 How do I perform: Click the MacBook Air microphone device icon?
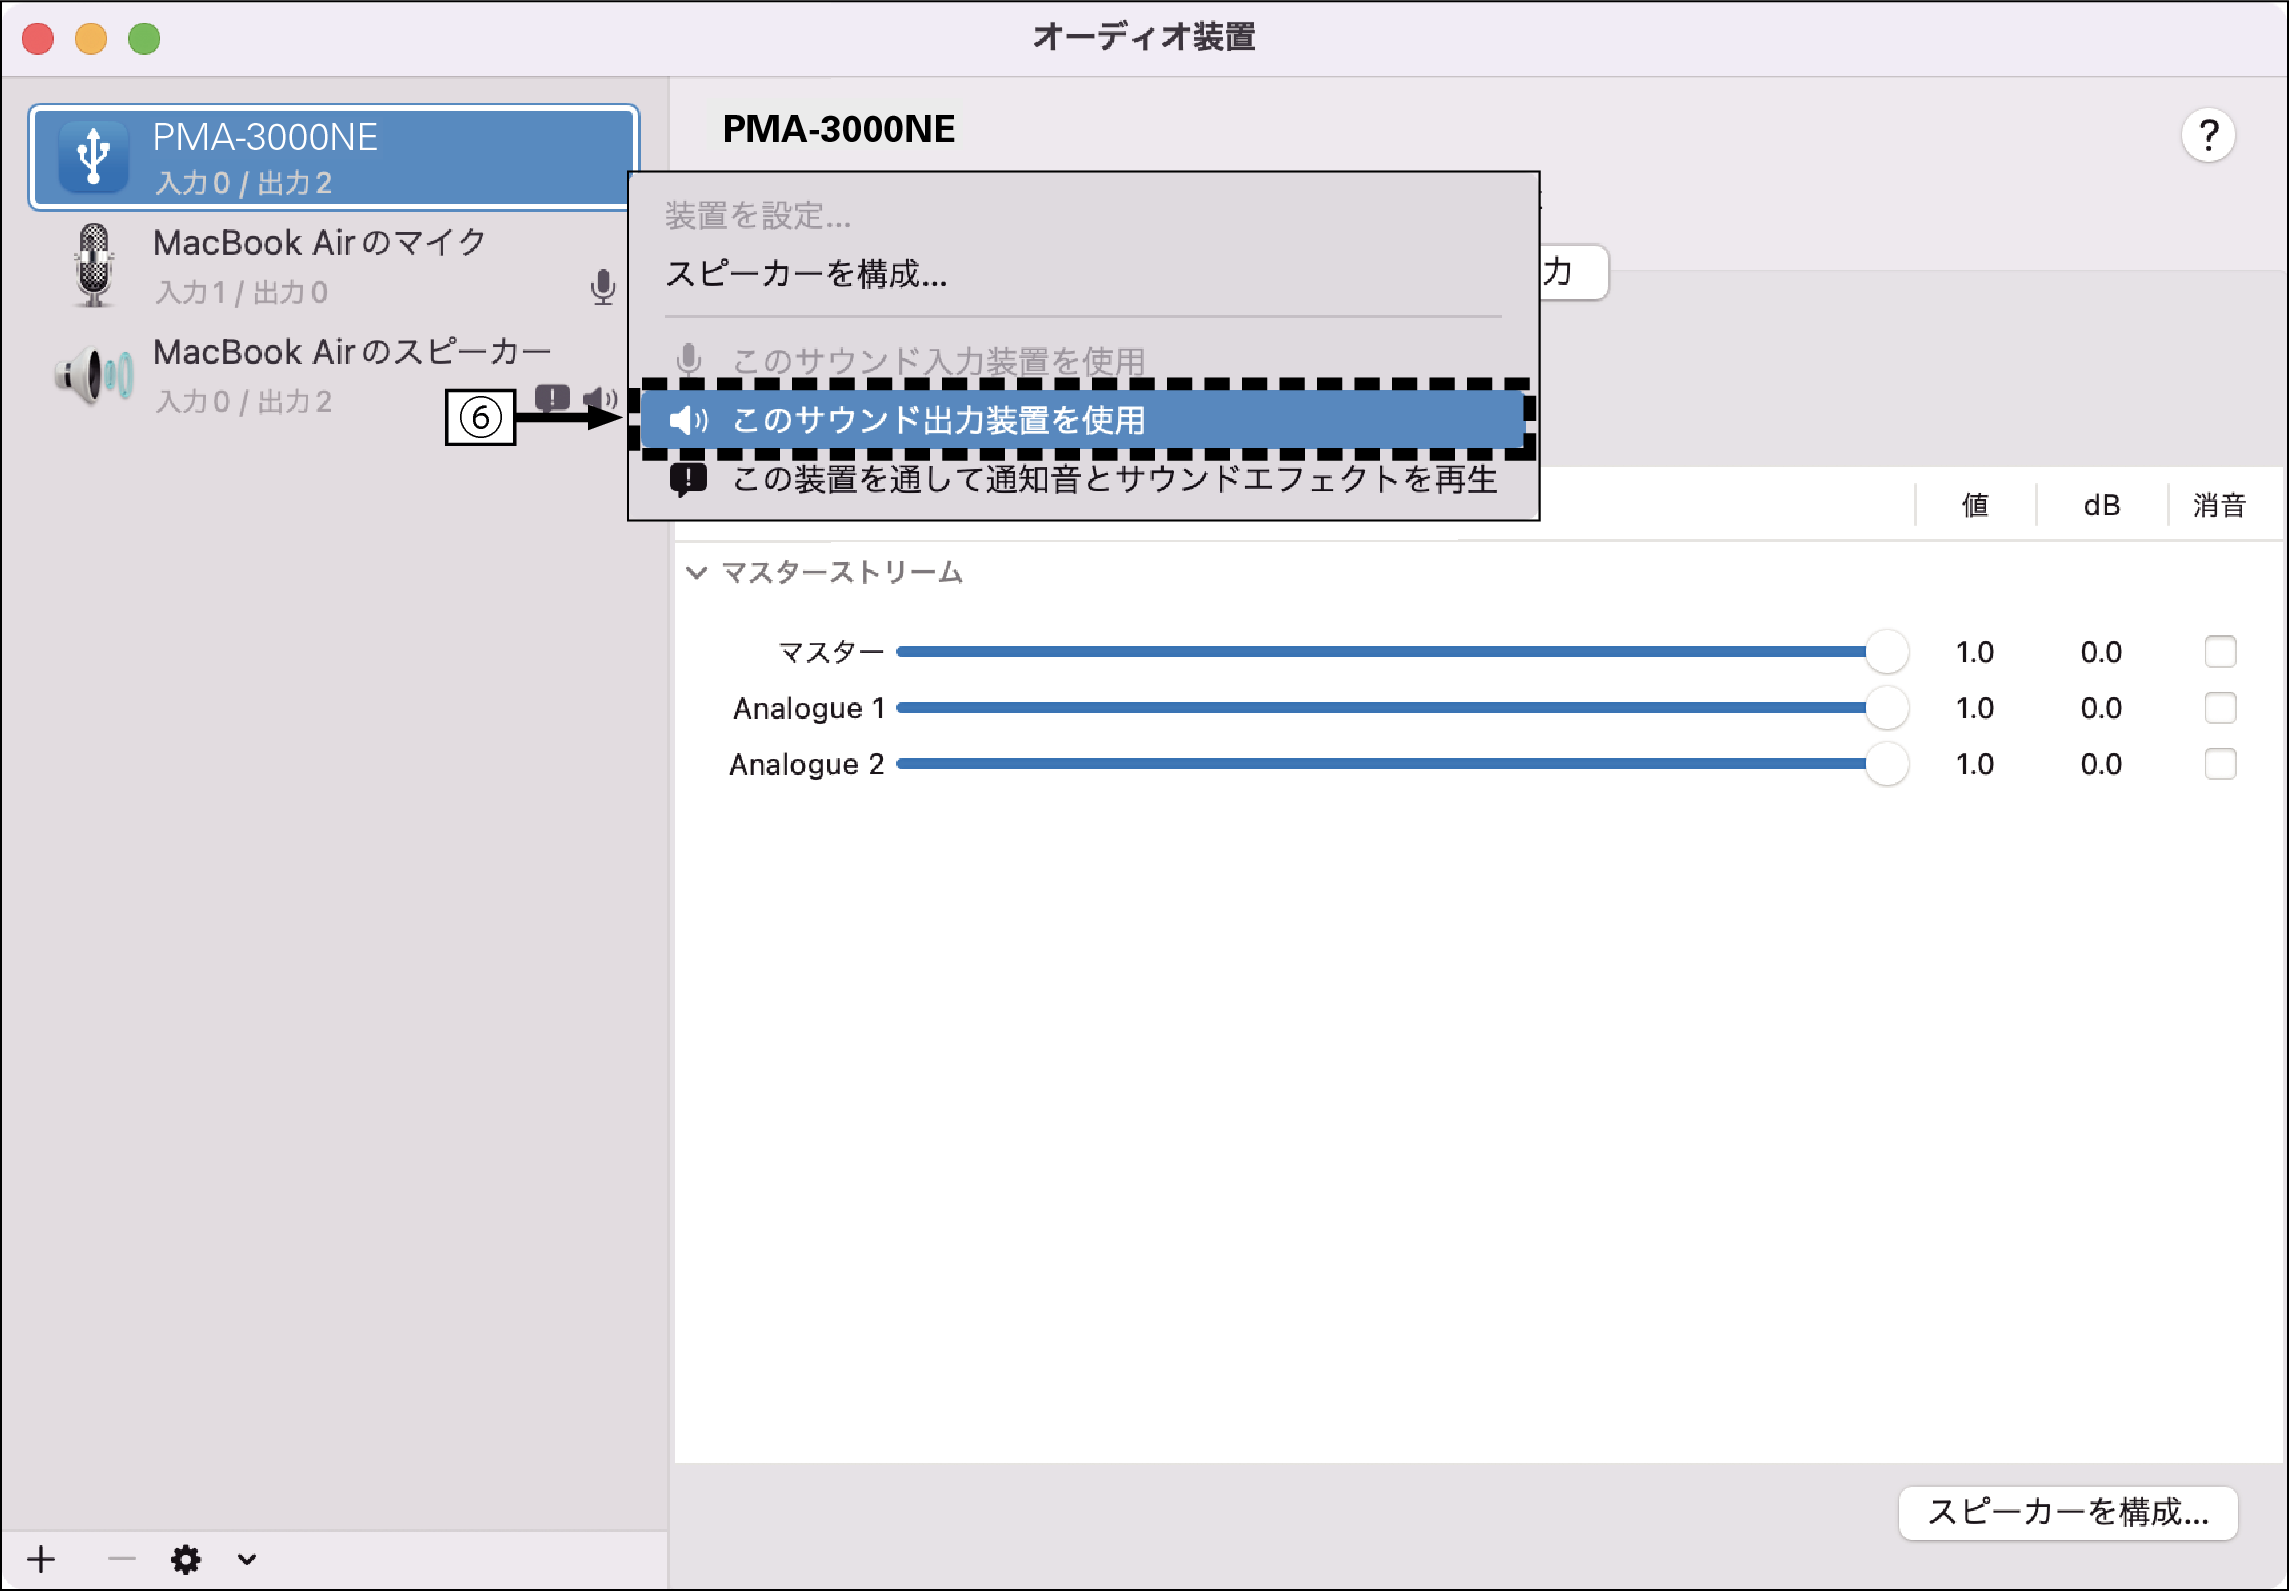pos(94,265)
